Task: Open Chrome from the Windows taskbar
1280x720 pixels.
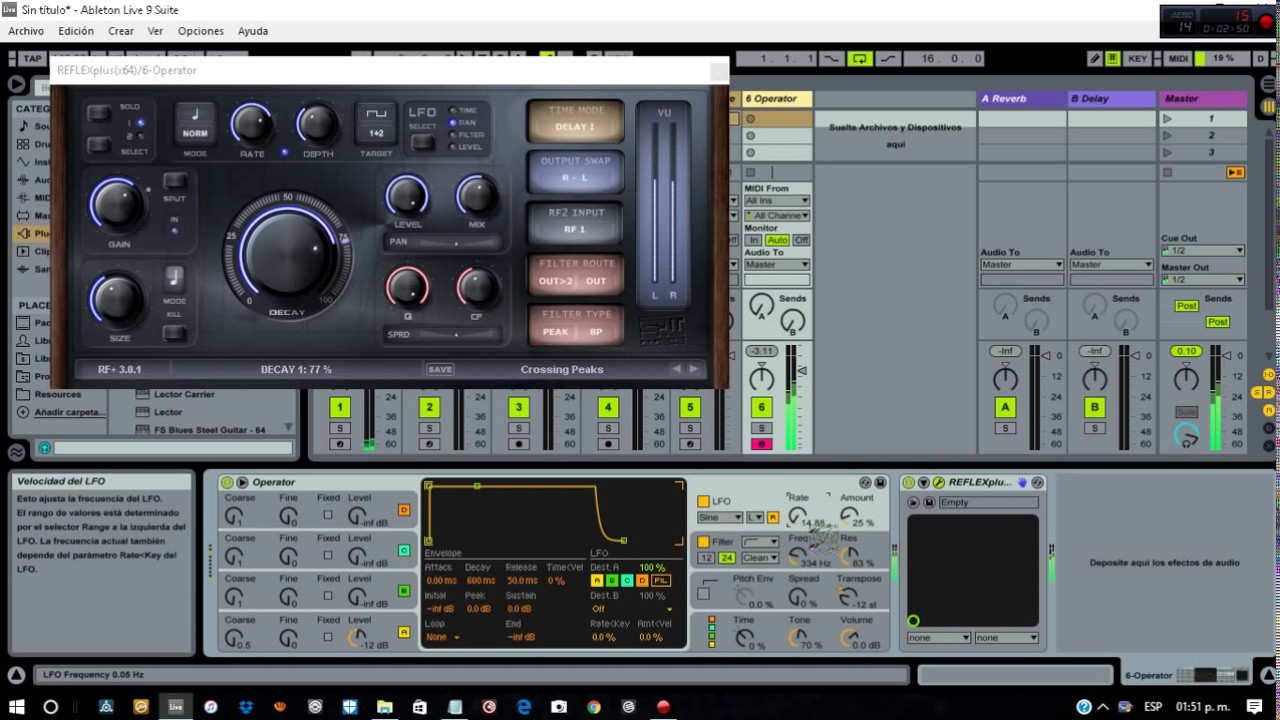Action: (x=593, y=706)
